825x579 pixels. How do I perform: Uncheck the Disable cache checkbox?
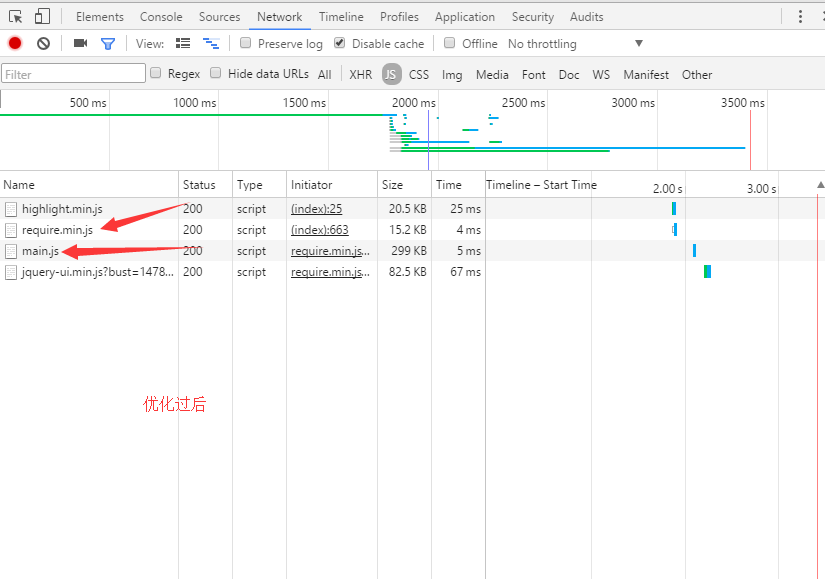pyautogui.click(x=340, y=43)
